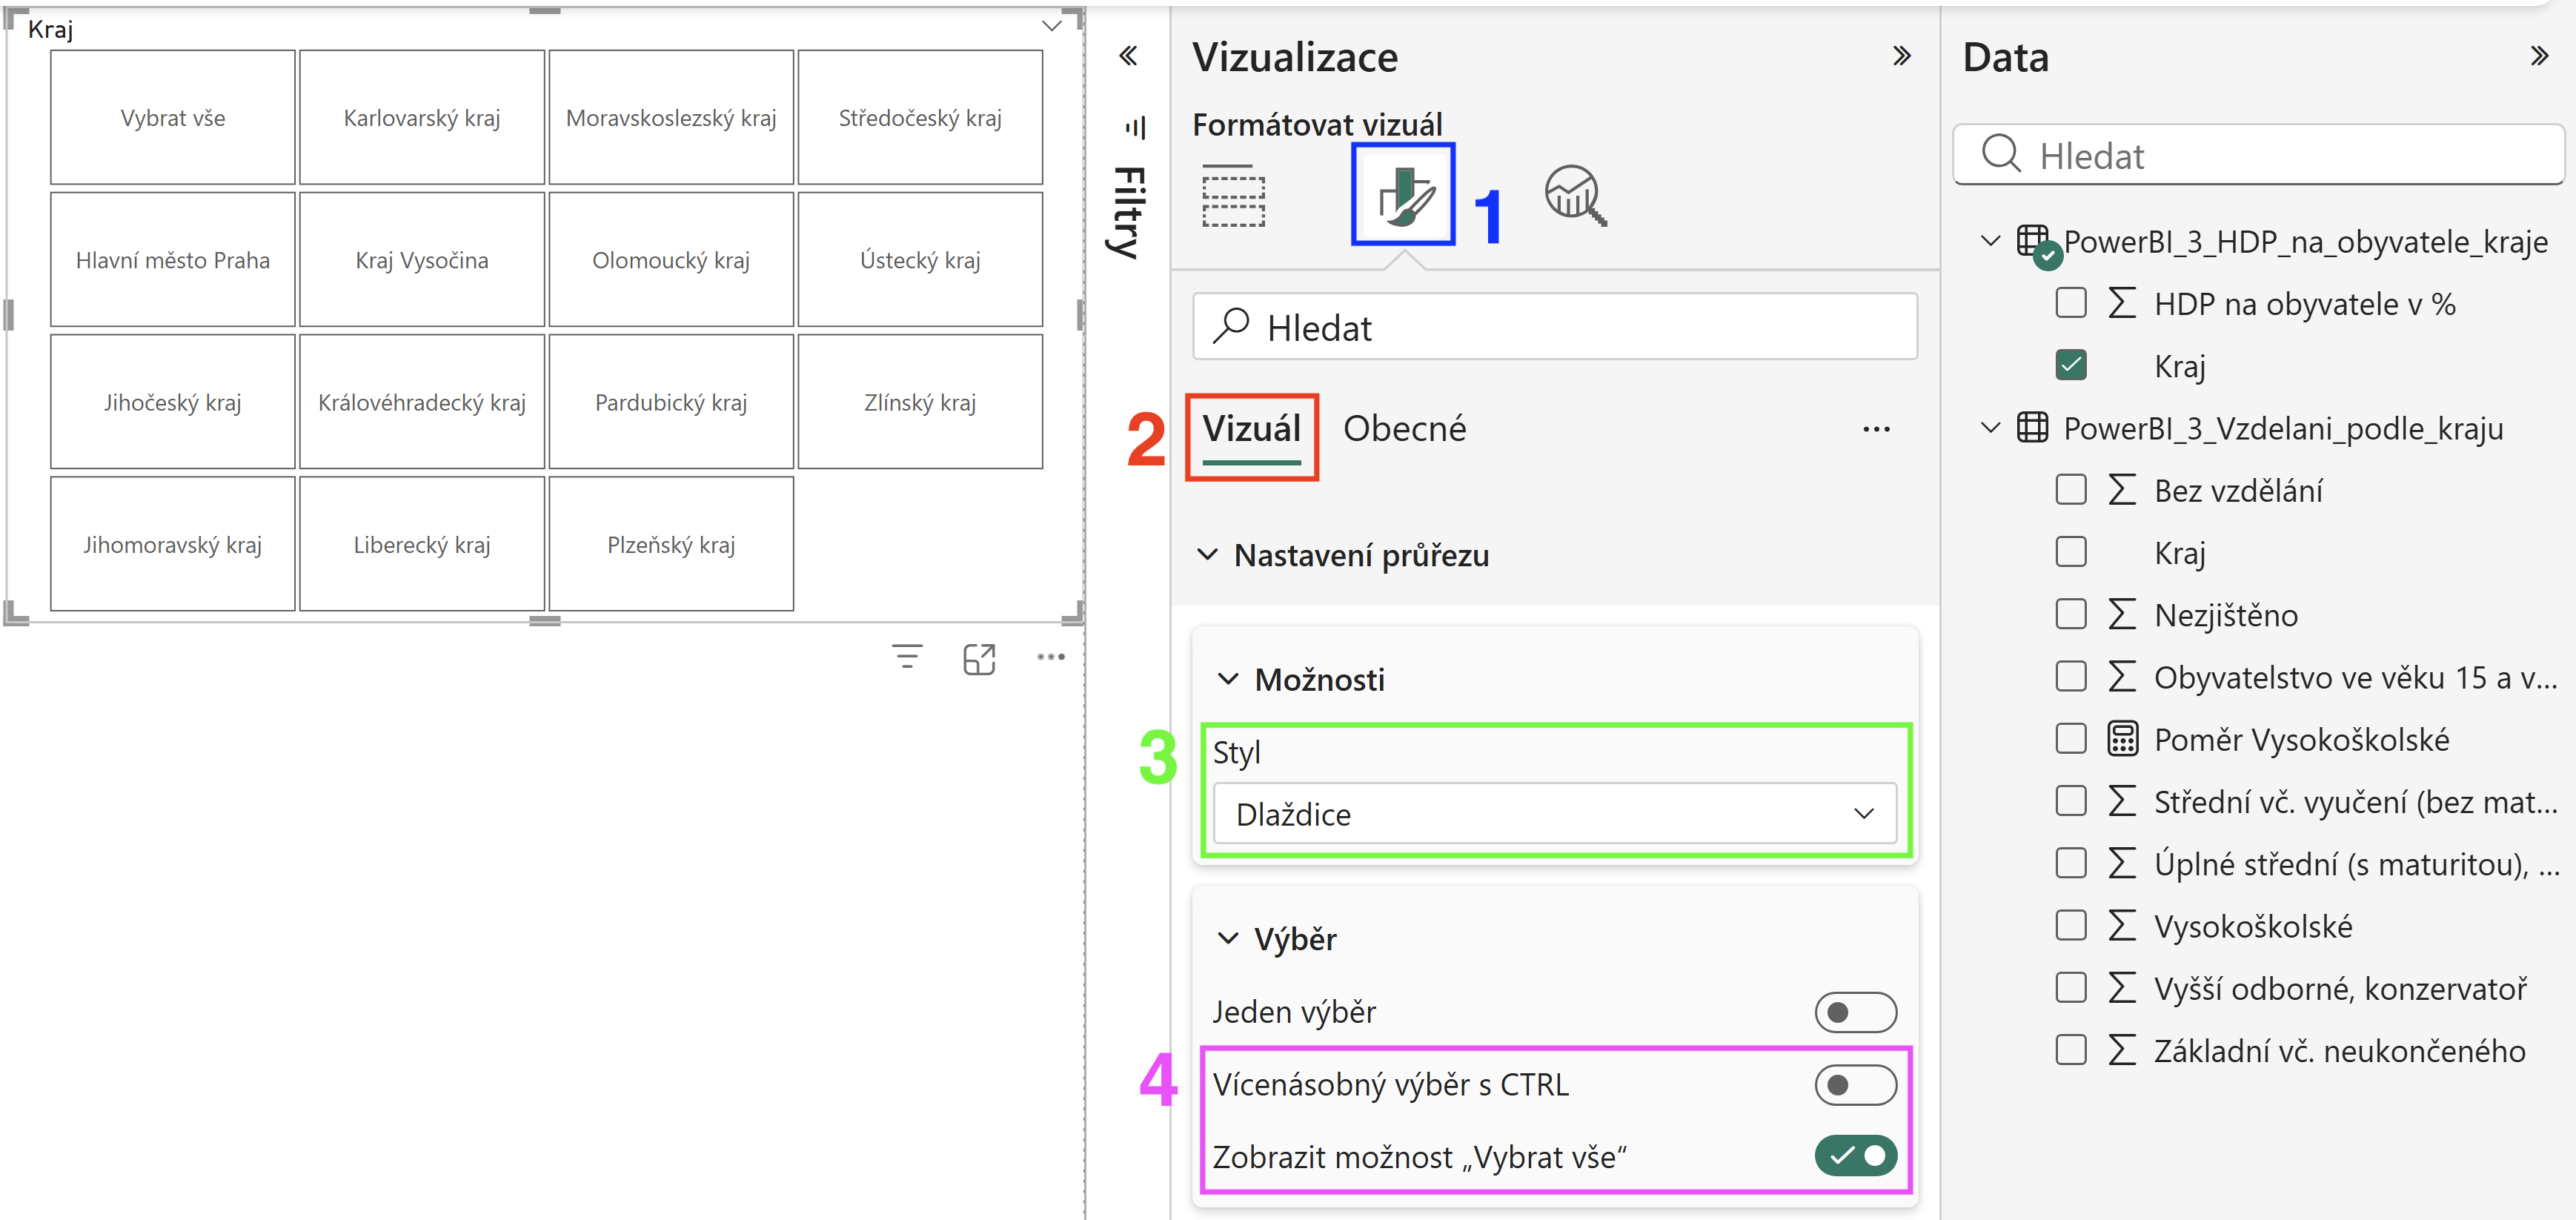Select the Vybrat vše tile
Viewport: 2576px width, 1220px height.
pos(173,118)
